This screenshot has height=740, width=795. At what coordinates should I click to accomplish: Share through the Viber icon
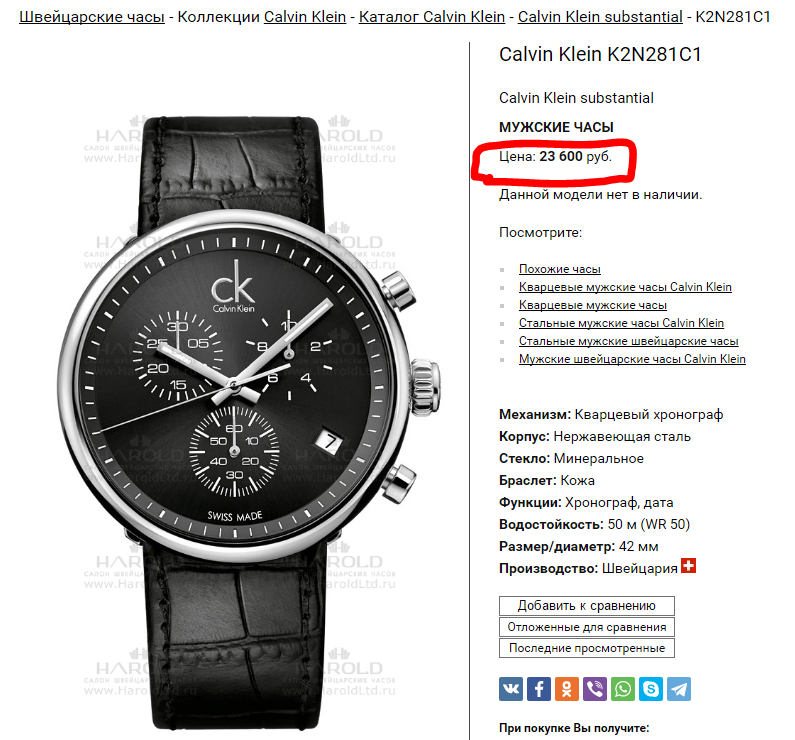595,689
